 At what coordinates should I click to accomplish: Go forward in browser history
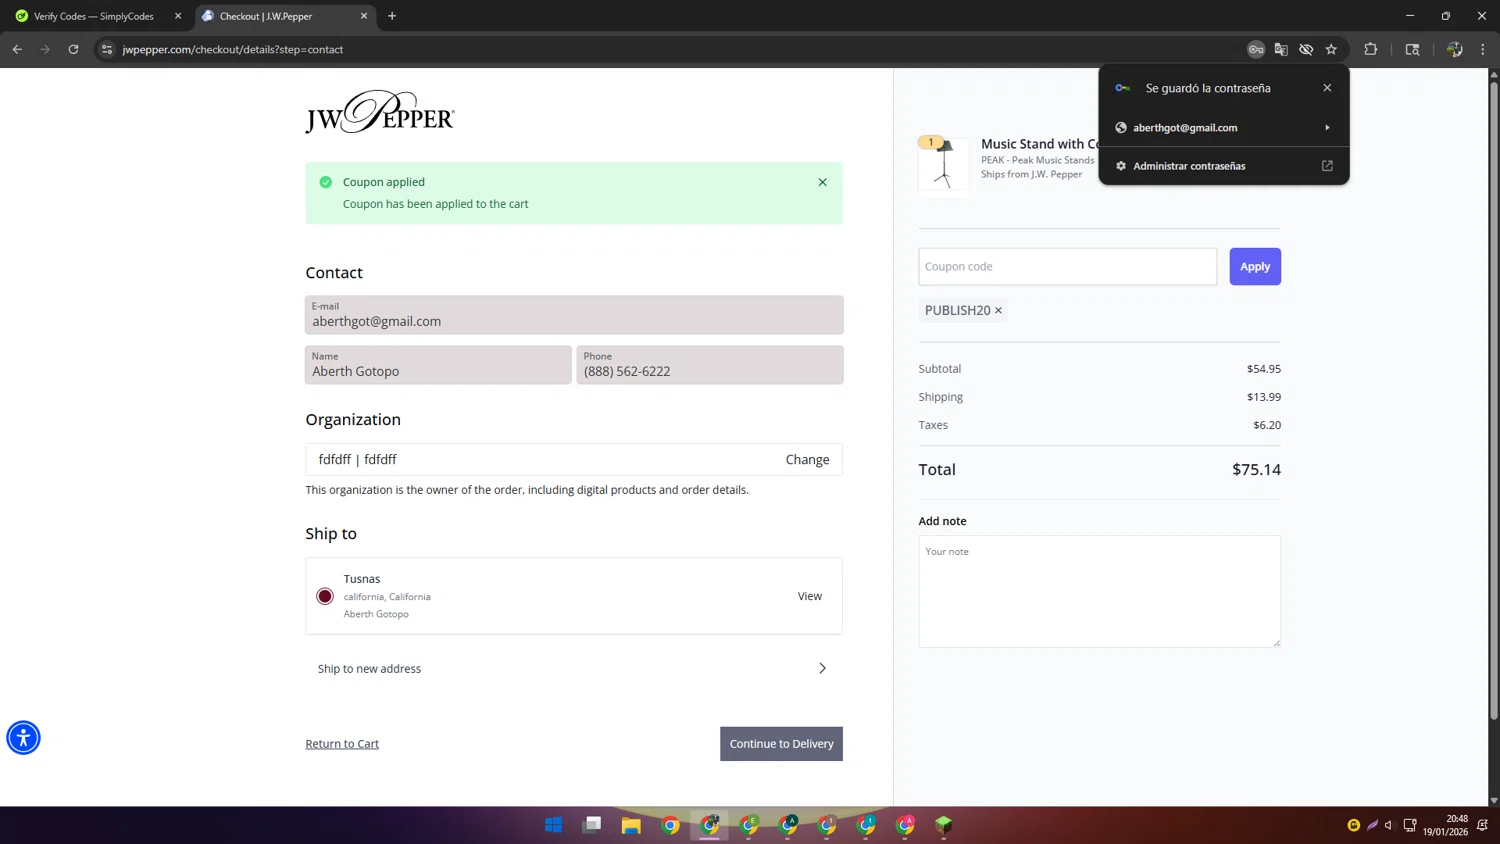coord(45,49)
